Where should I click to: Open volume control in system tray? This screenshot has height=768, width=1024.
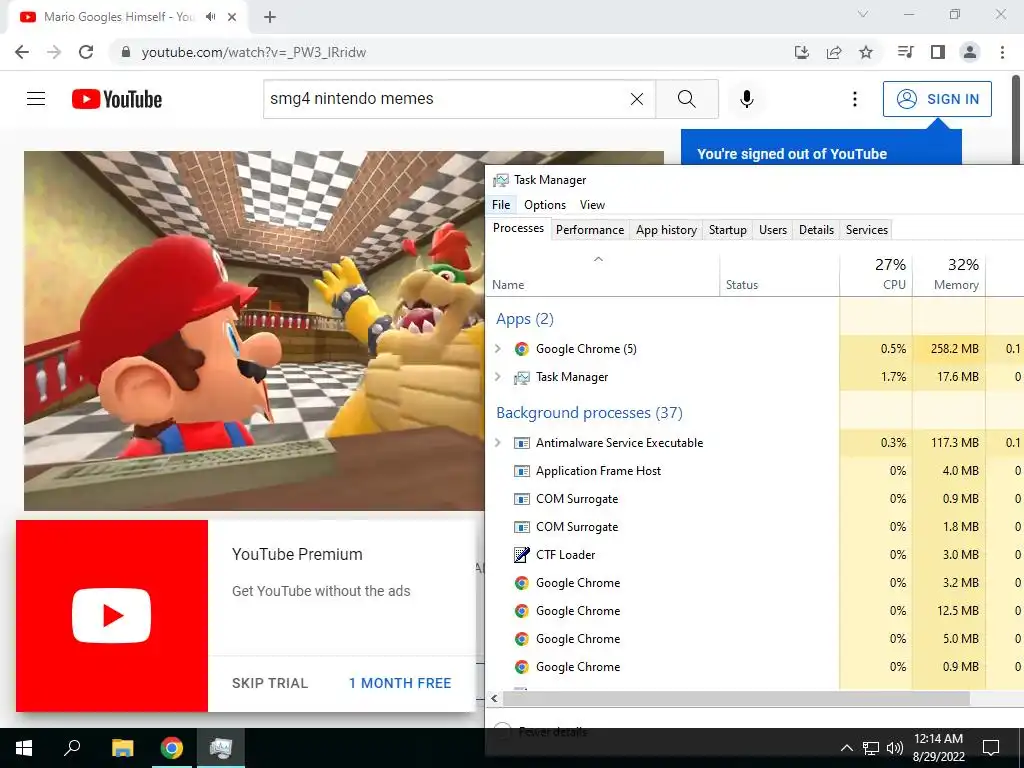tap(895, 748)
